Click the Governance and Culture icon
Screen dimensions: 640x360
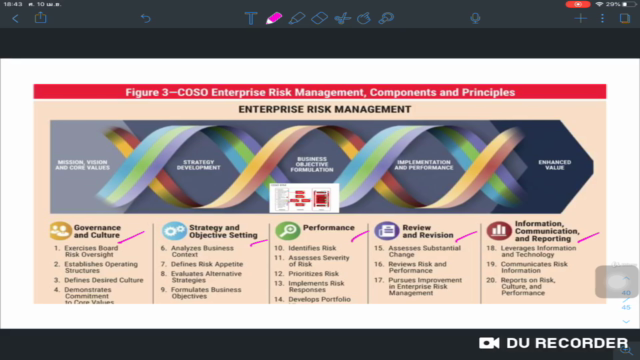click(60, 231)
